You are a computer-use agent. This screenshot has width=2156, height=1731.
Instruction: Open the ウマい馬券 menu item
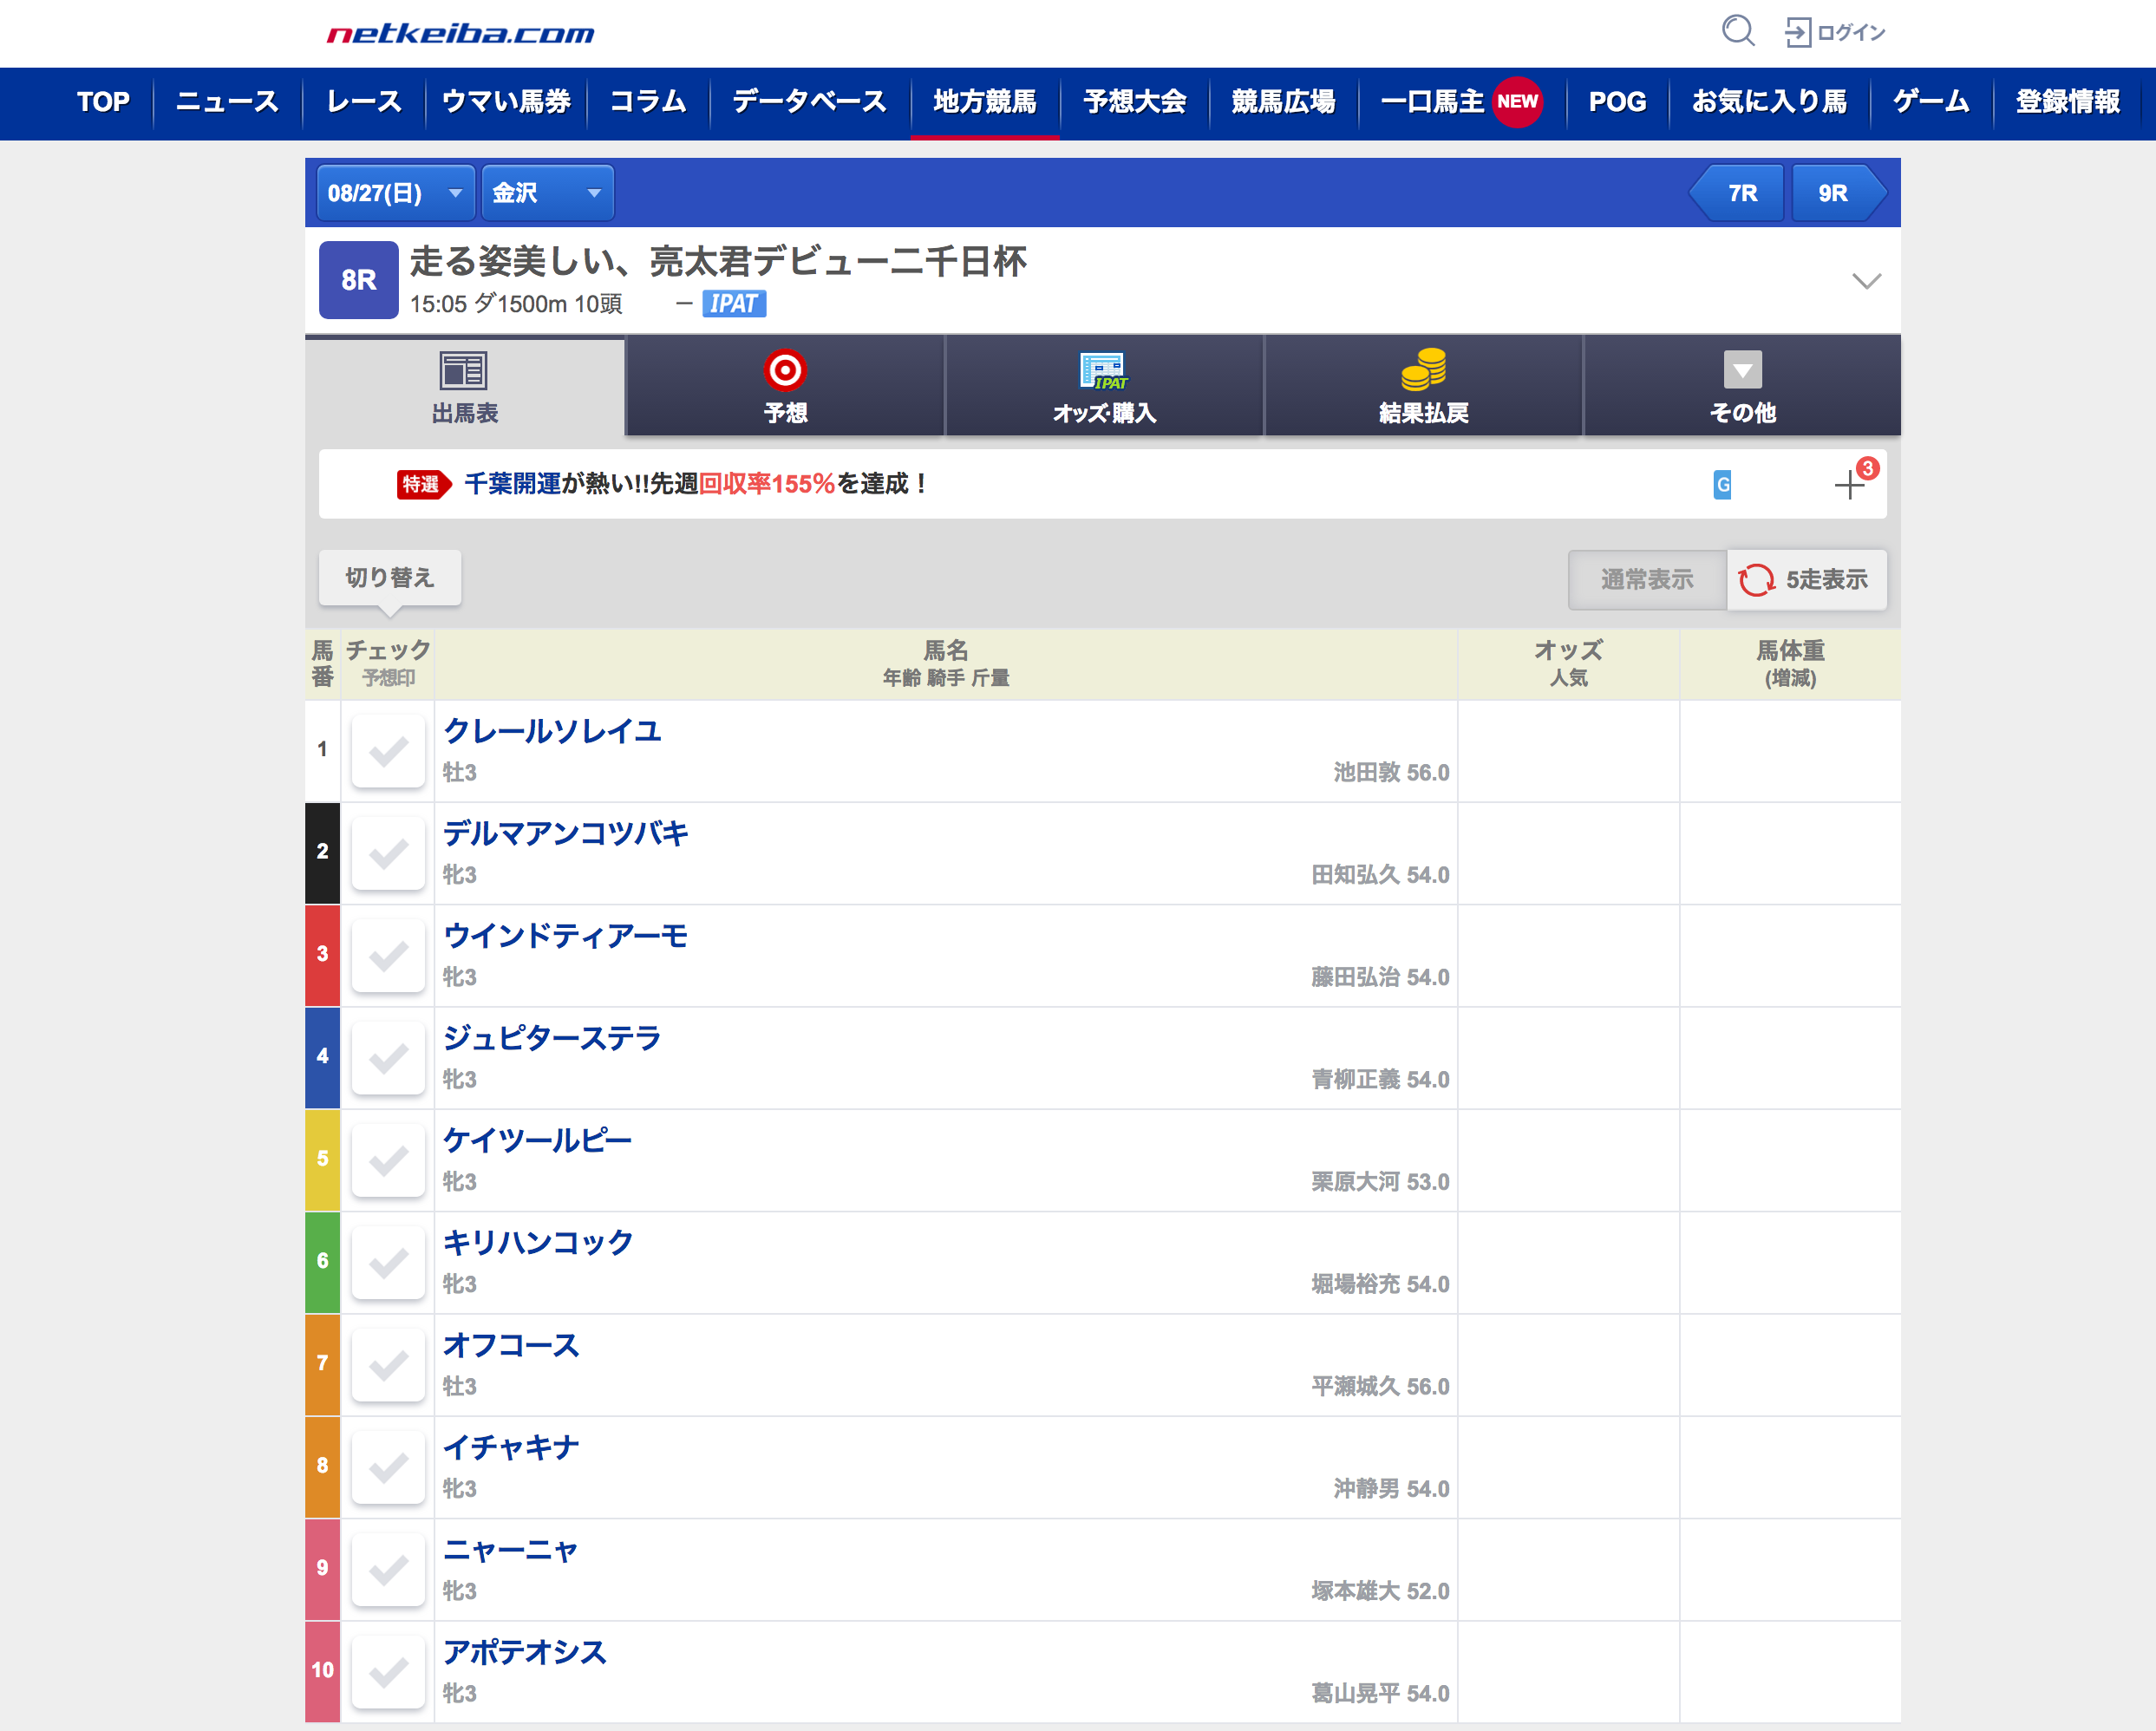click(506, 102)
